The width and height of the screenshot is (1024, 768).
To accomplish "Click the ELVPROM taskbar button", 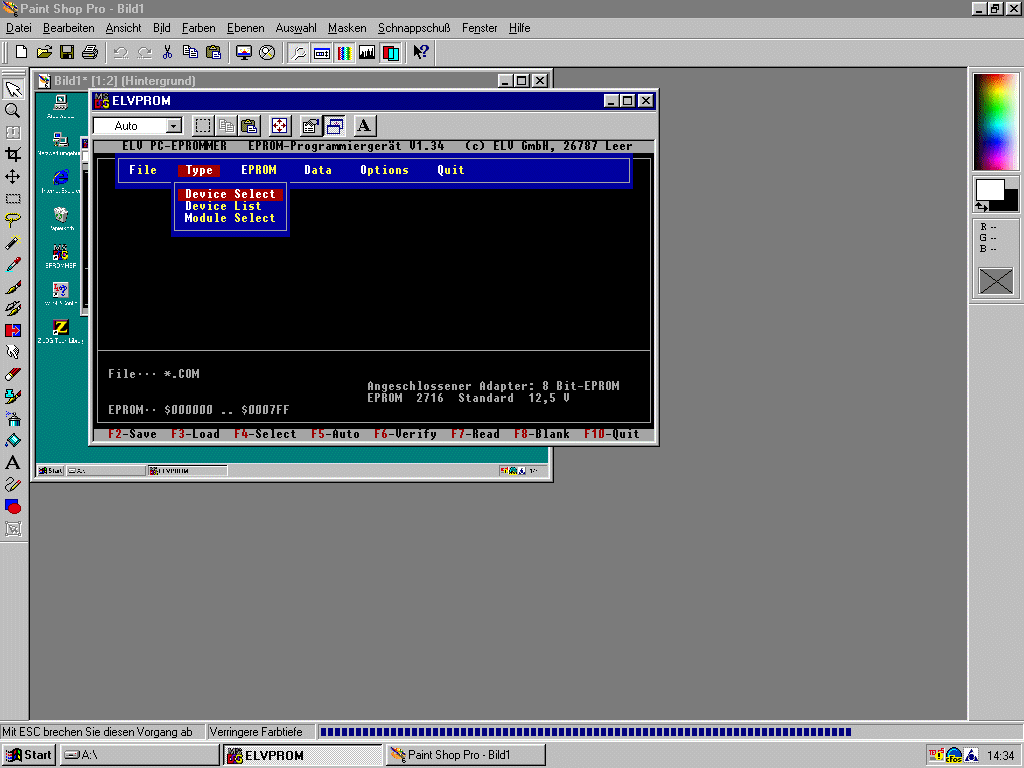I will (x=303, y=755).
